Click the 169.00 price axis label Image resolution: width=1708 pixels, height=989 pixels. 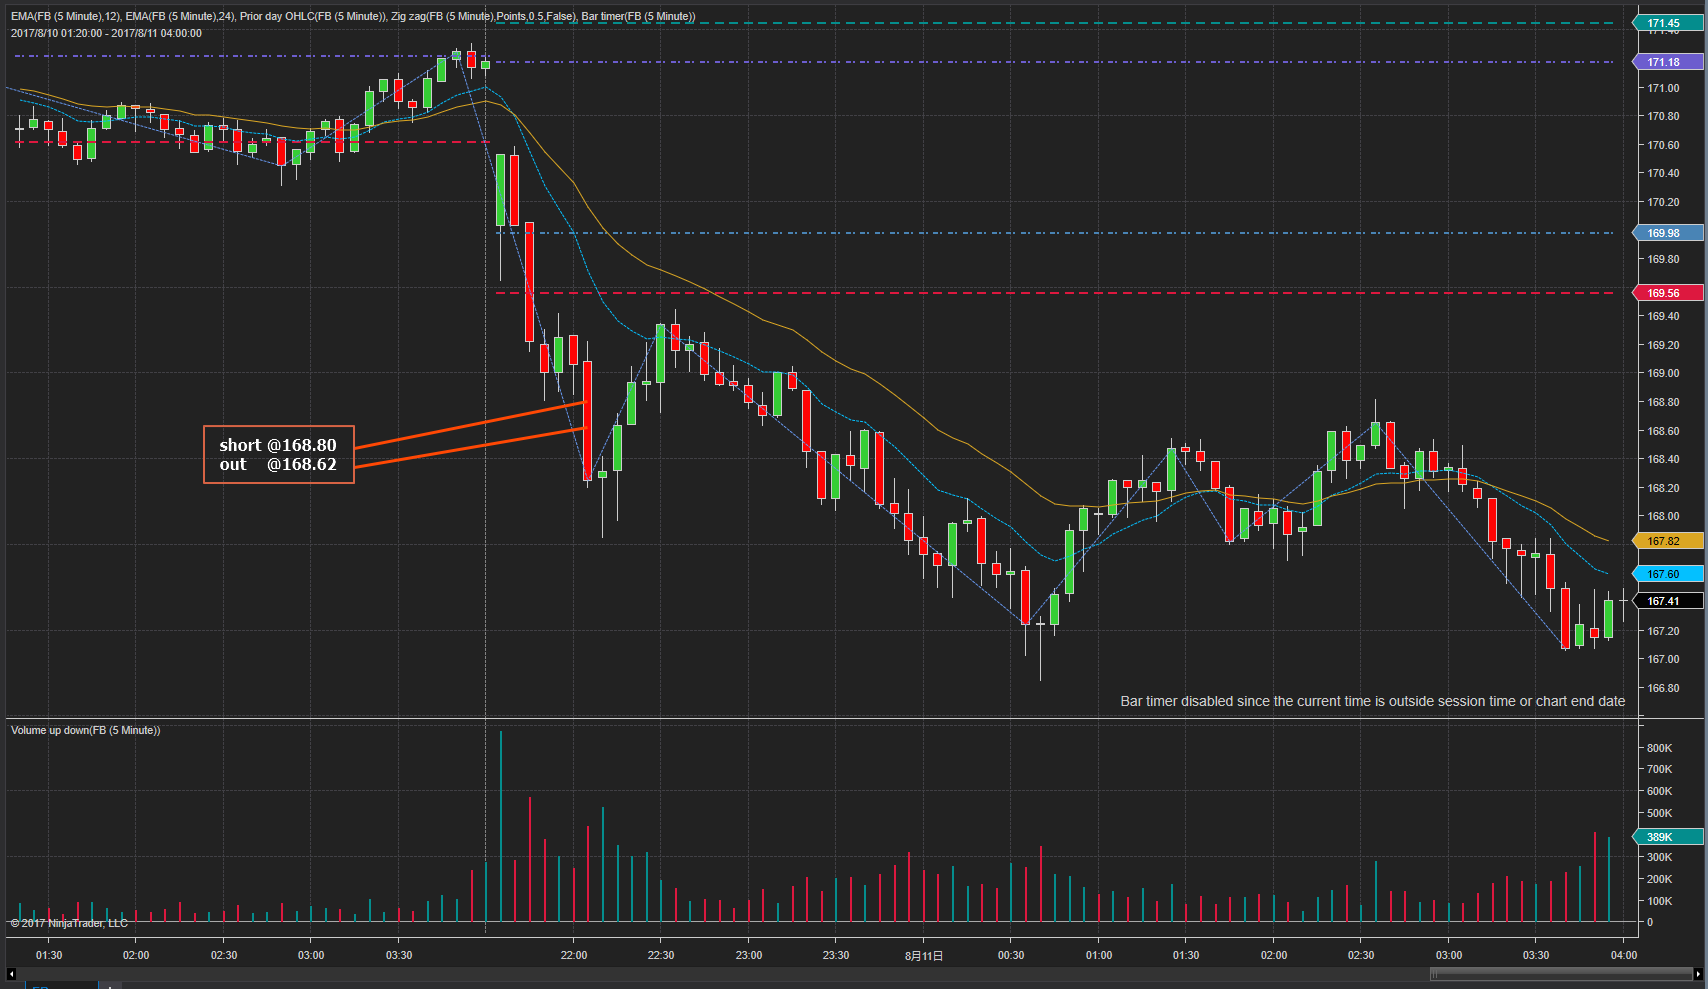pyautogui.click(x=1664, y=373)
